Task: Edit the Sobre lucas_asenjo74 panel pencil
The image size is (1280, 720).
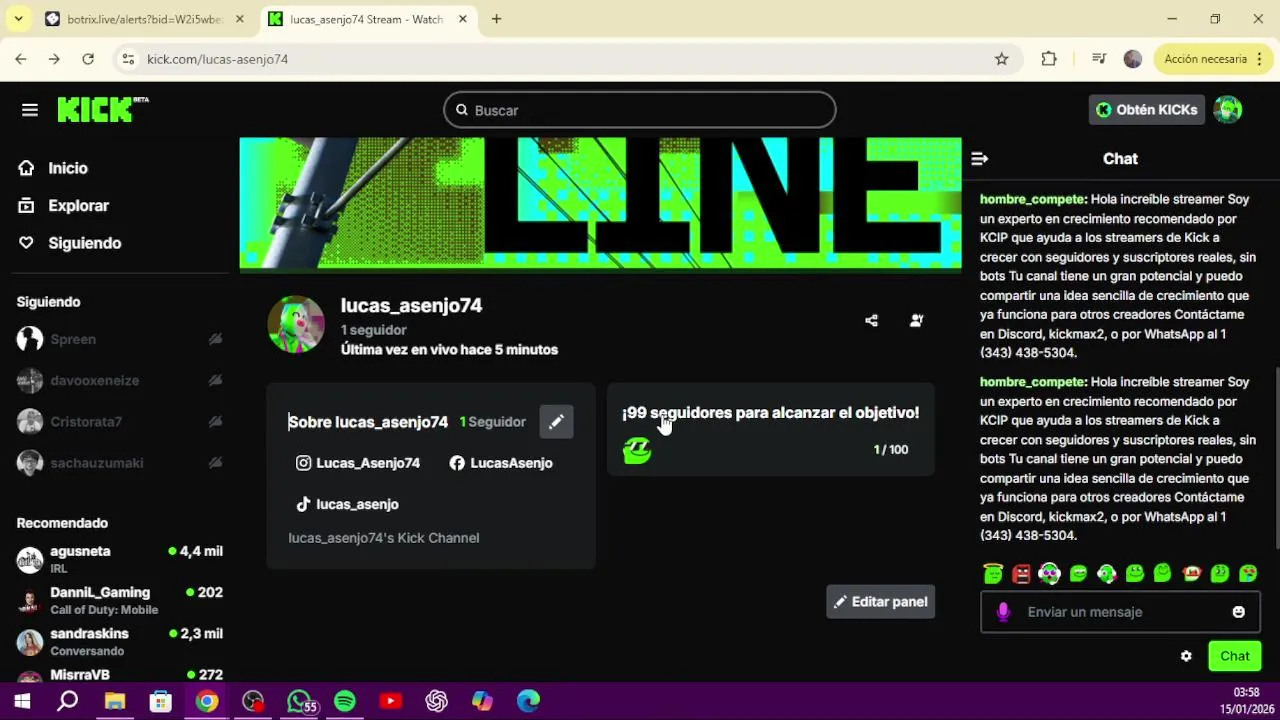Action: point(556,422)
